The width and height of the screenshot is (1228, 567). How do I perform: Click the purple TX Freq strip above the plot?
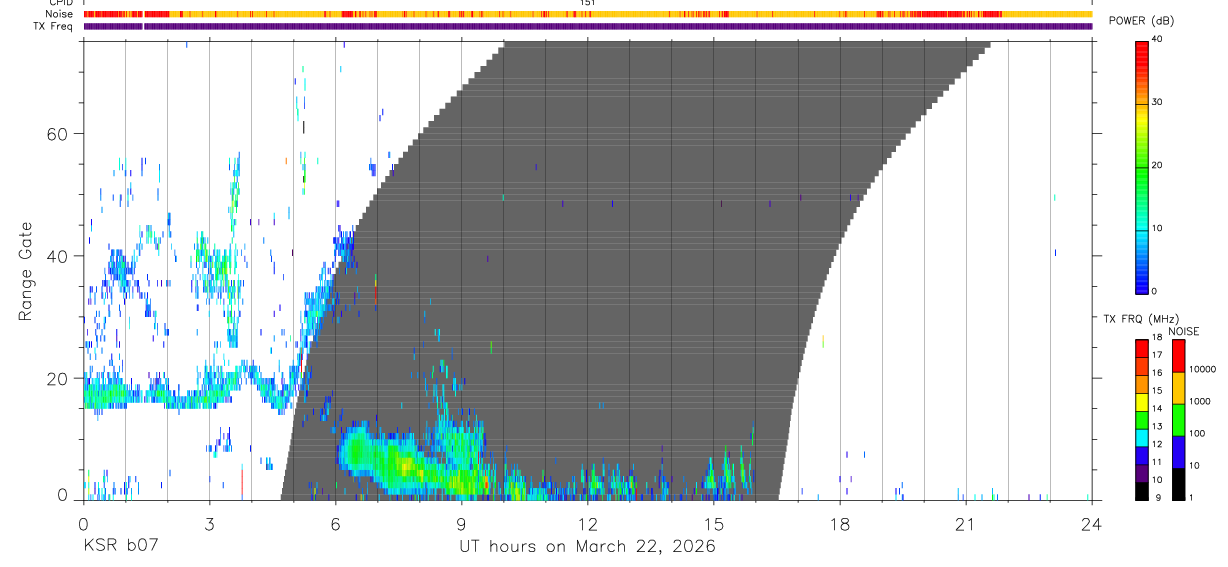coord(588,26)
